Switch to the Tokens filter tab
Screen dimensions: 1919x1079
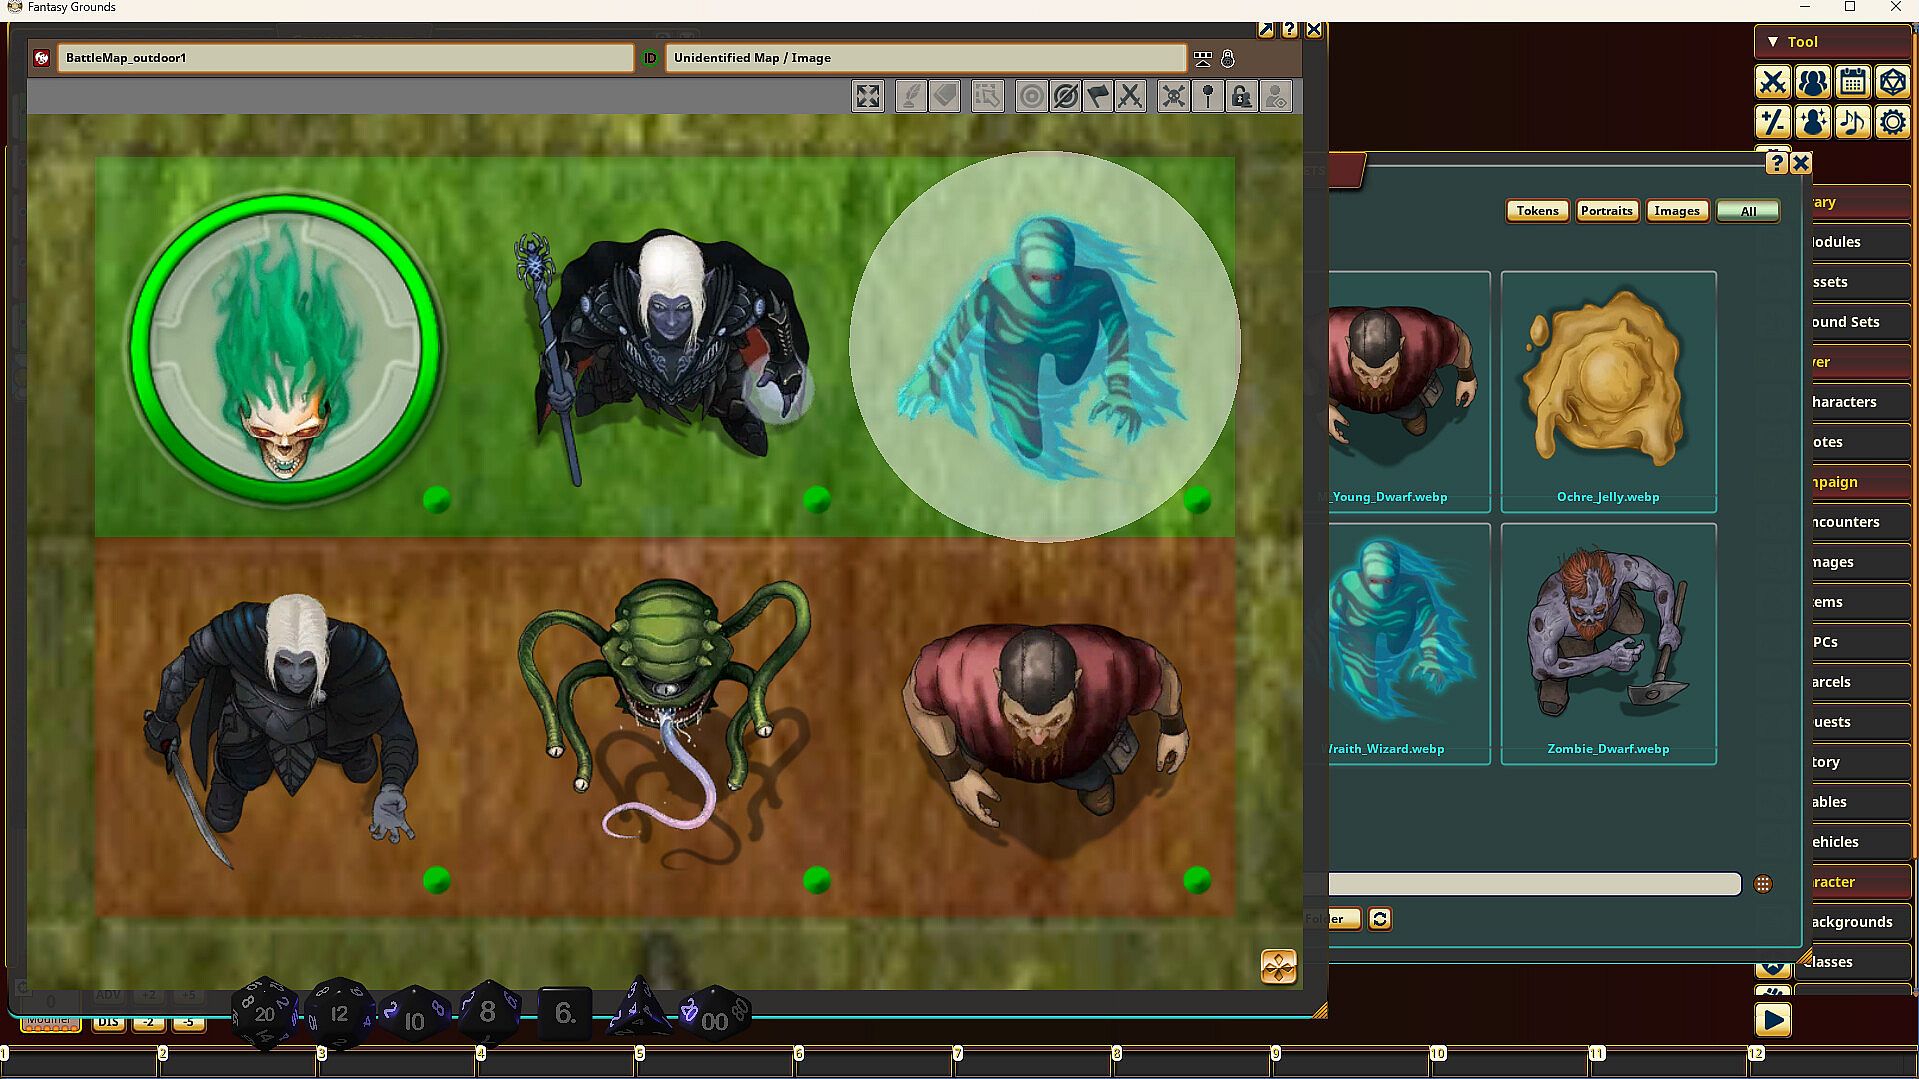point(1537,211)
